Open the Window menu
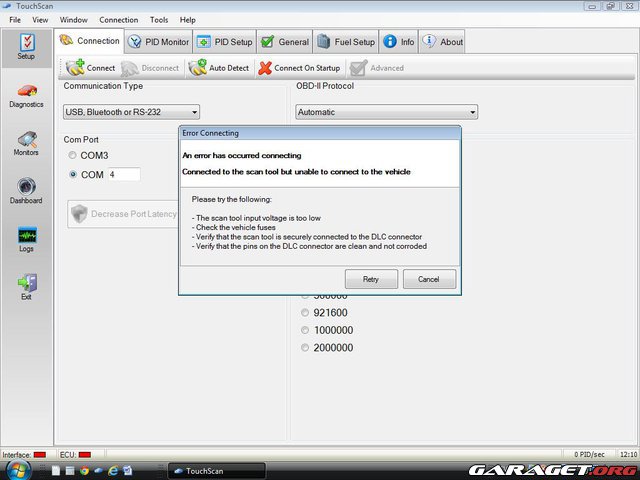This screenshot has width=640, height=480. [73, 20]
